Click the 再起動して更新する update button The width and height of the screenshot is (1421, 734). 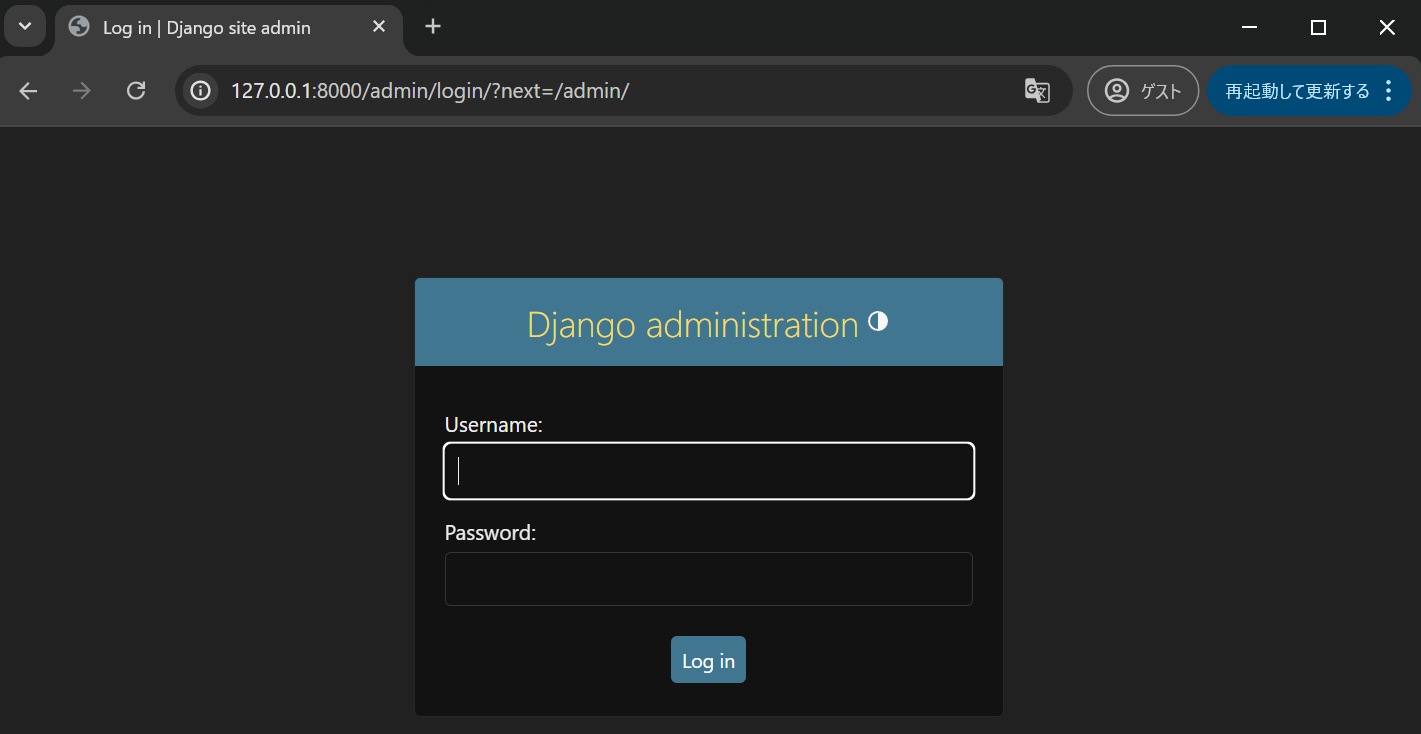point(1297,91)
